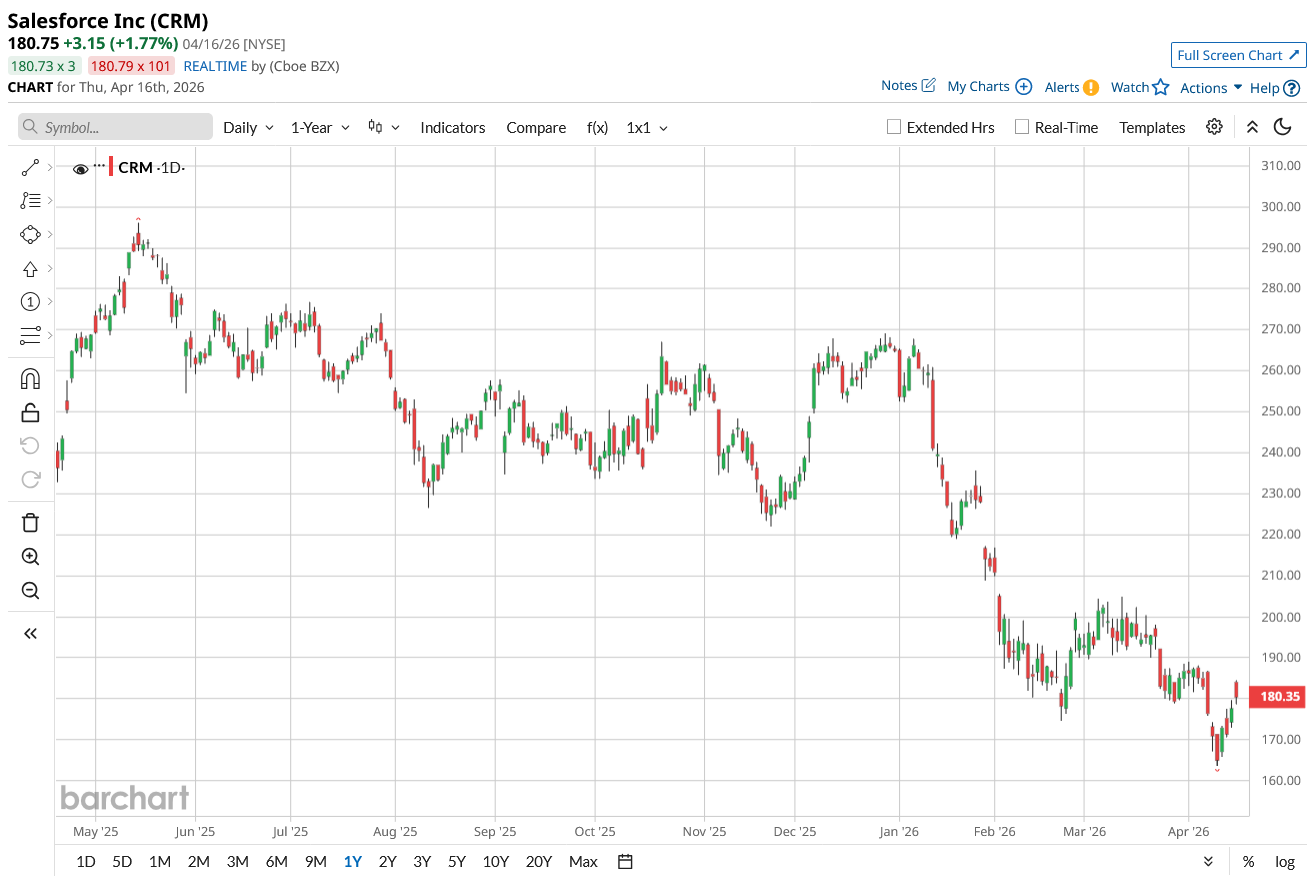This screenshot has height=876, width=1308.
Task: Open the calendar date range picker
Action: 626,861
